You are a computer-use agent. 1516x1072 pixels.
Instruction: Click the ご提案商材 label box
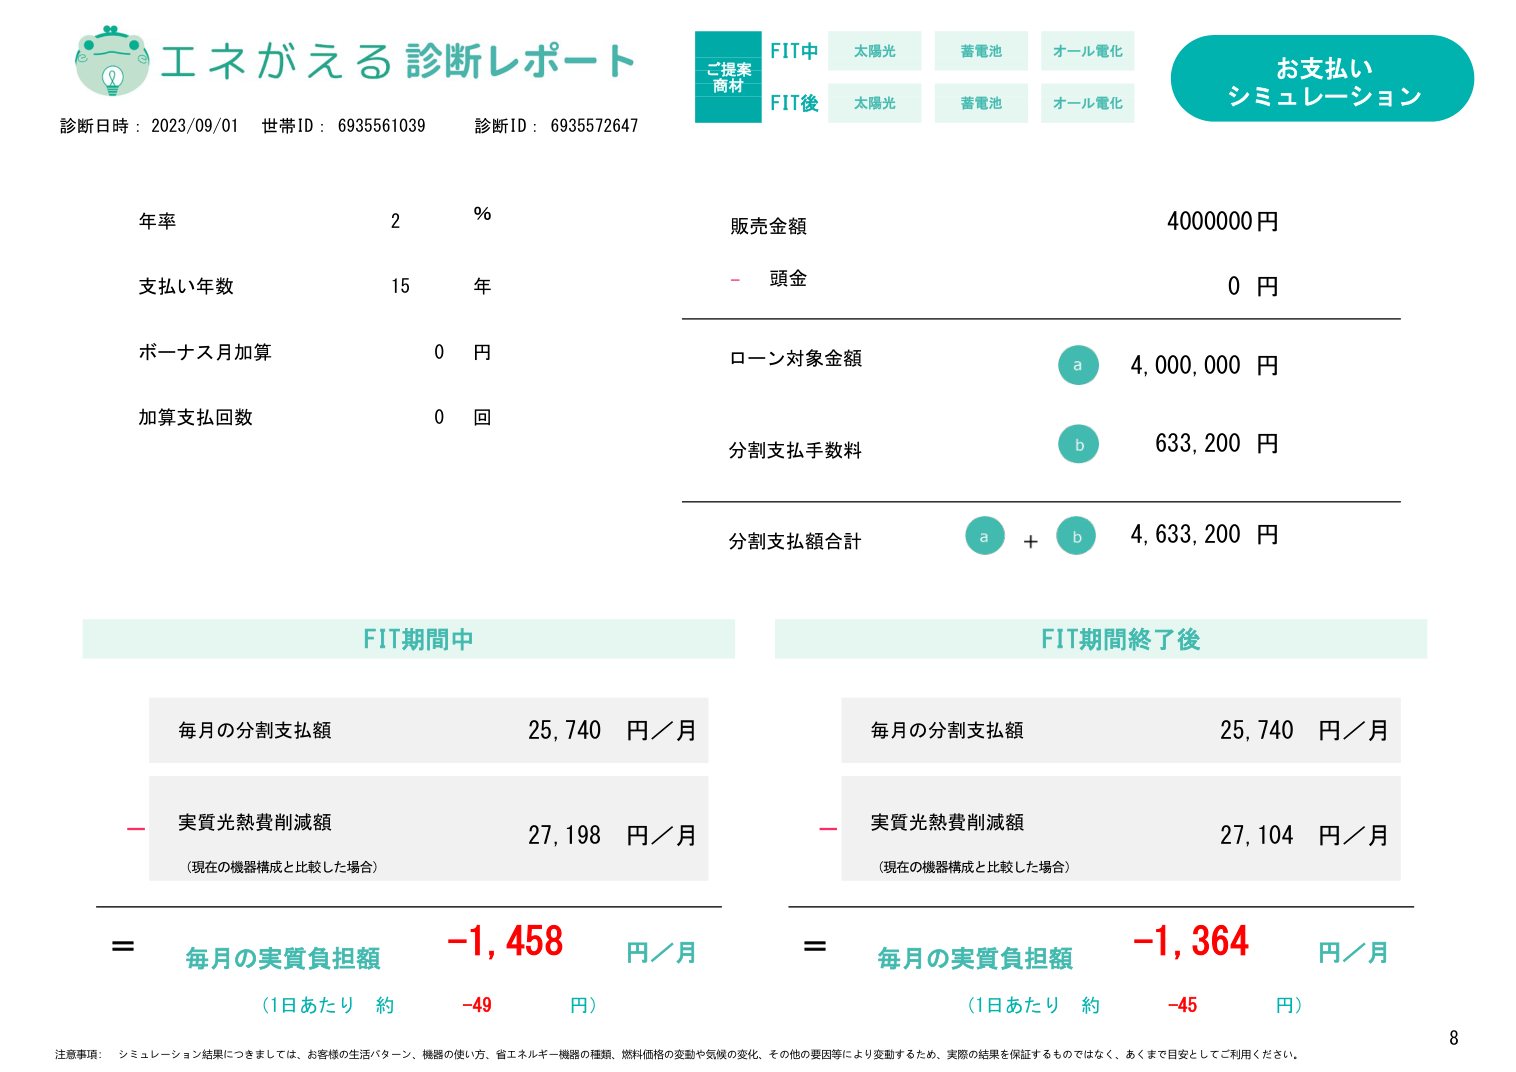(728, 77)
